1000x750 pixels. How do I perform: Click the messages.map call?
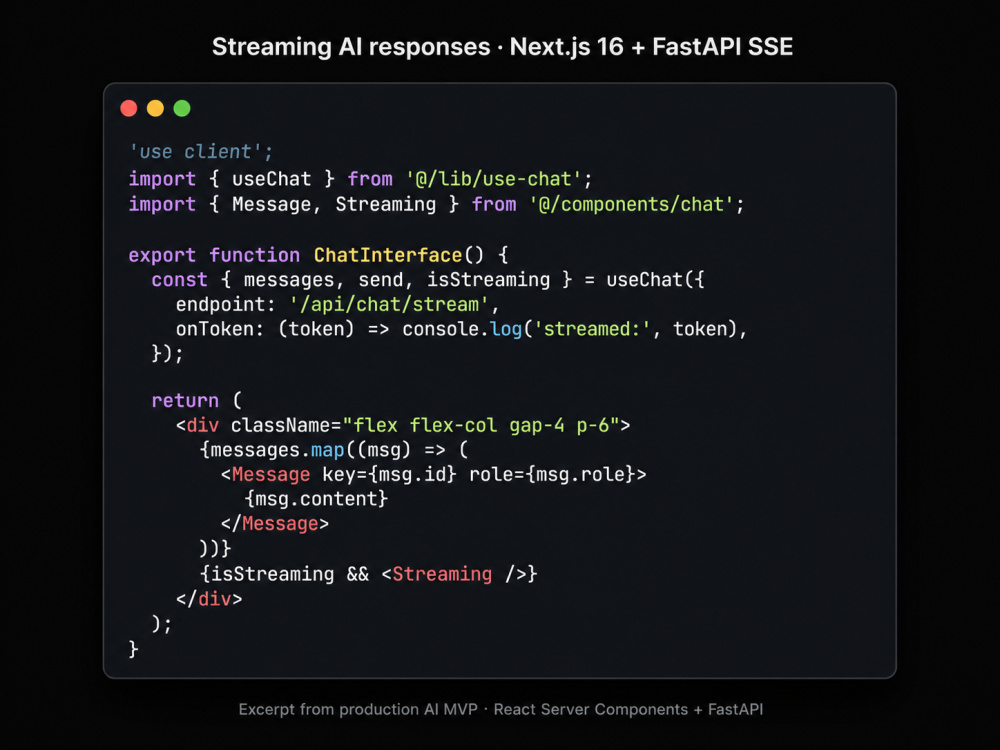click(277, 450)
